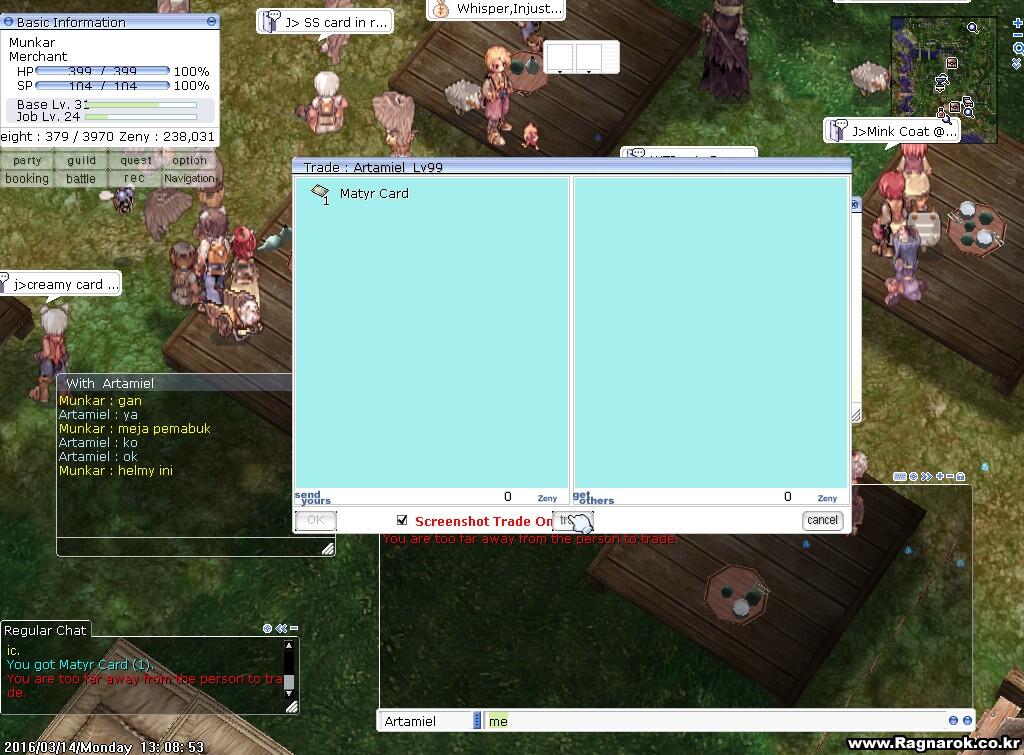This screenshot has height=755, width=1024.
Task: Click the Matyr Card item icon in the trade window
Action: tap(321, 193)
